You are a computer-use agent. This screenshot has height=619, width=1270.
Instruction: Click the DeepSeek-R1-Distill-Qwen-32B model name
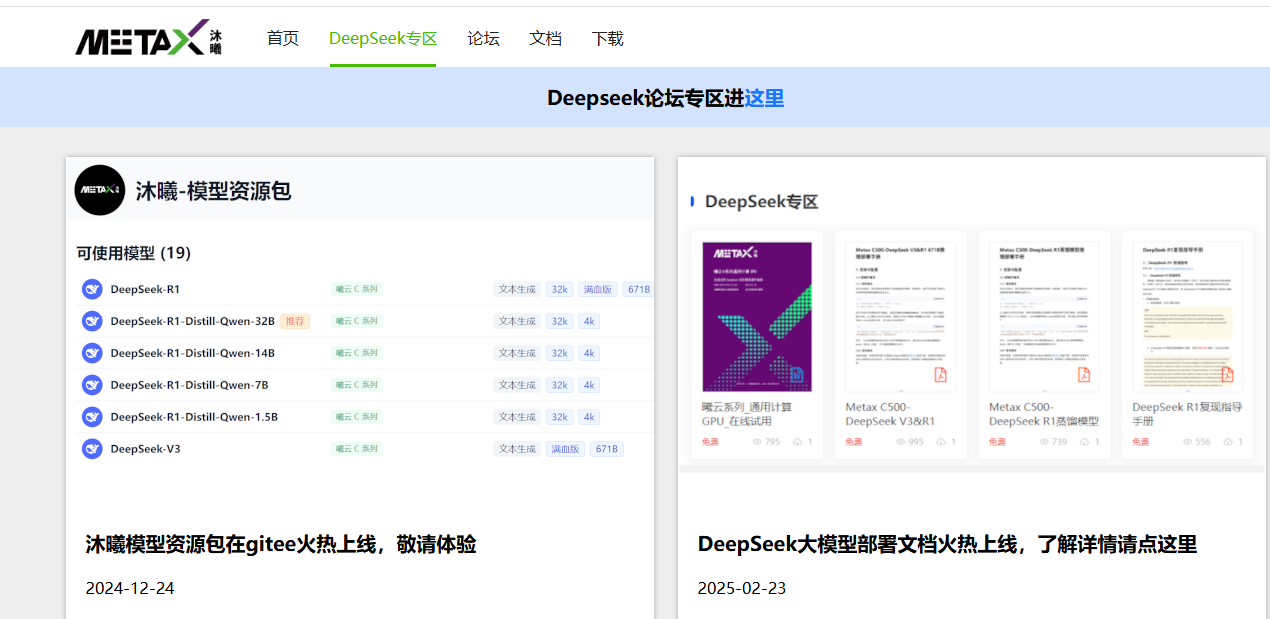pyautogui.click(x=192, y=321)
